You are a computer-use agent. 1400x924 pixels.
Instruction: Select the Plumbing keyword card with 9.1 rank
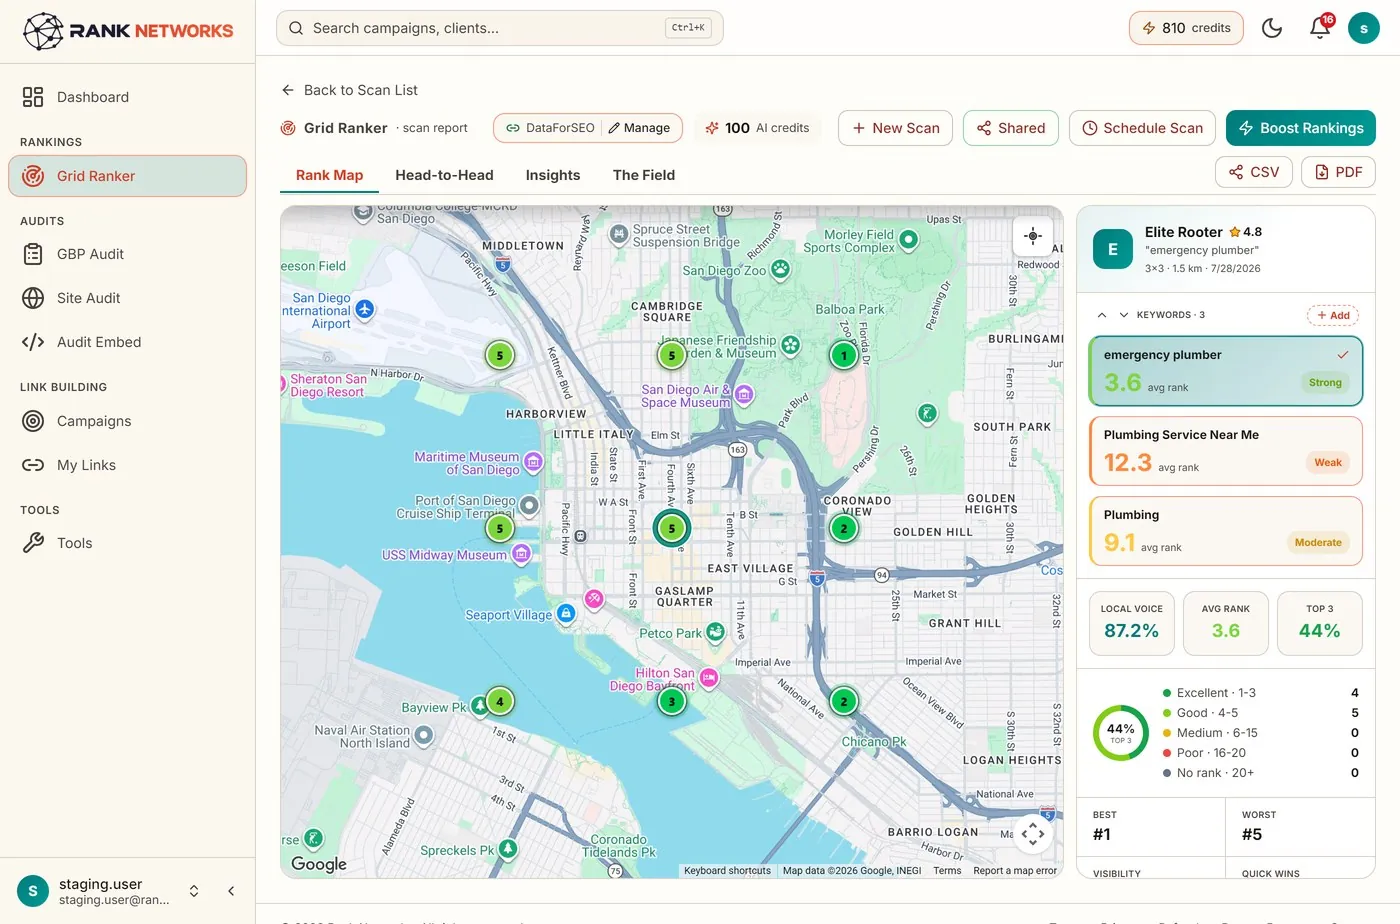(1226, 531)
